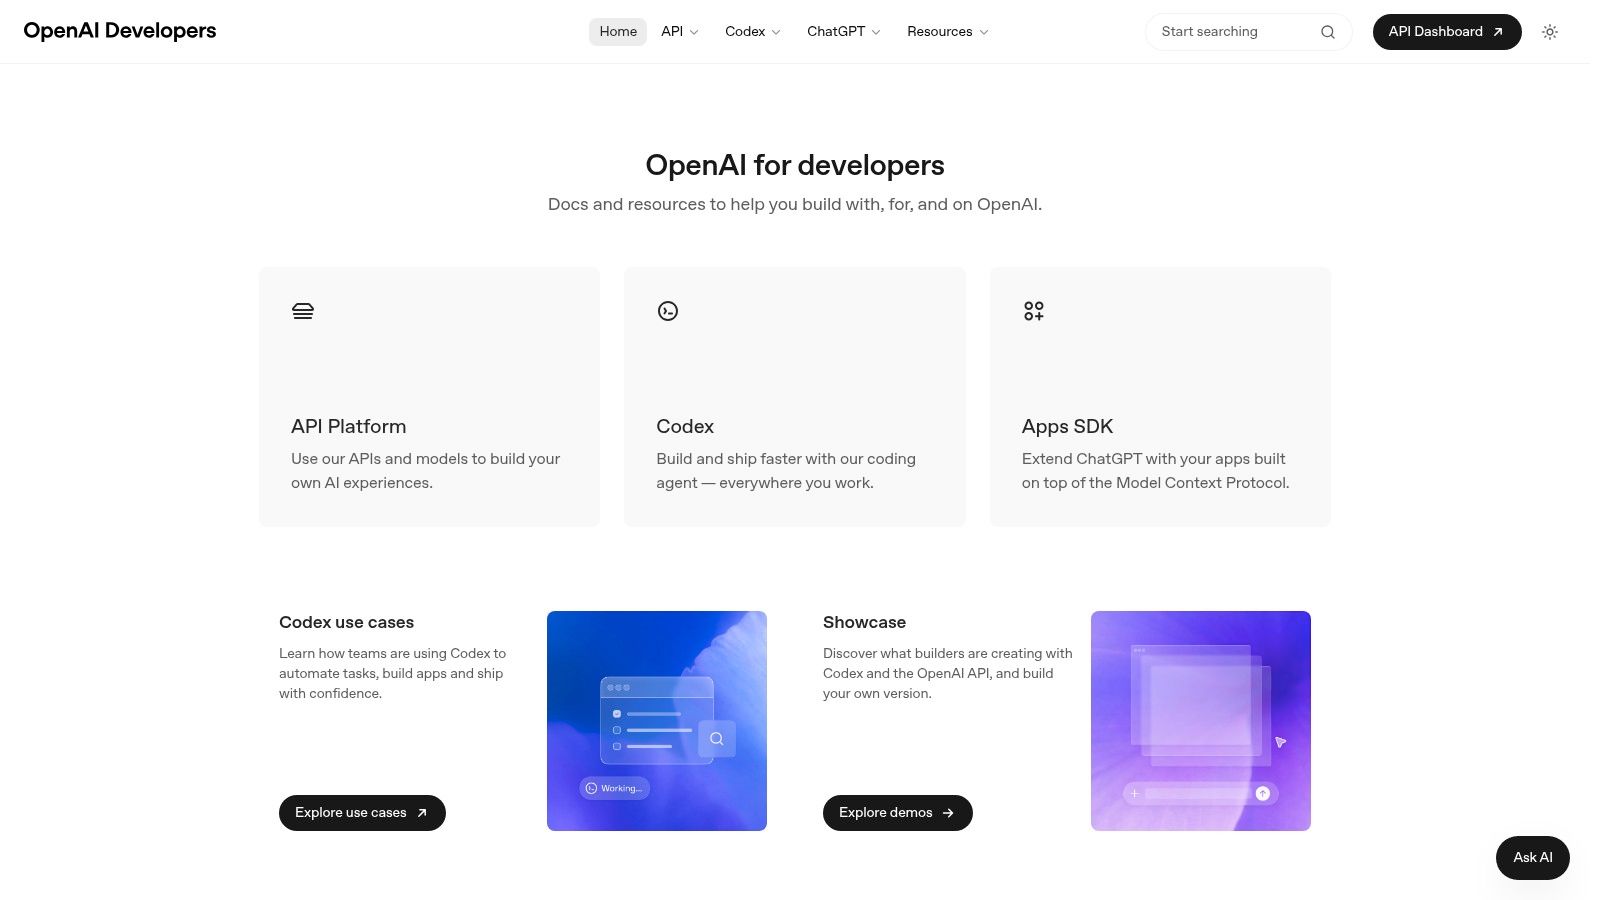Focus the Start searching field
The width and height of the screenshot is (1600, 900).
click(x=1248, y=32)
